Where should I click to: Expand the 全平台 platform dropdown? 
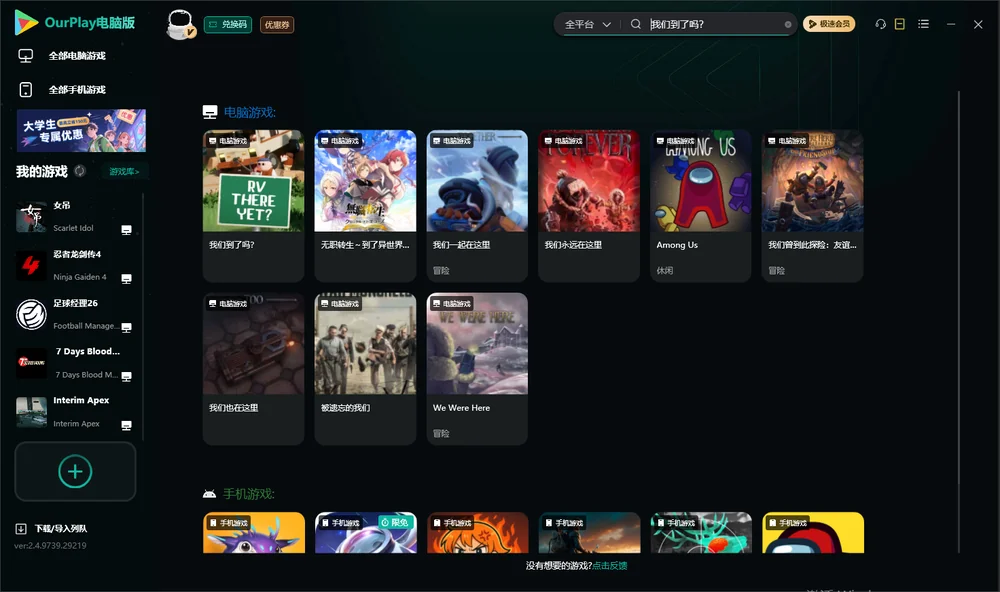pyautogui.click(x=587, y=24)
